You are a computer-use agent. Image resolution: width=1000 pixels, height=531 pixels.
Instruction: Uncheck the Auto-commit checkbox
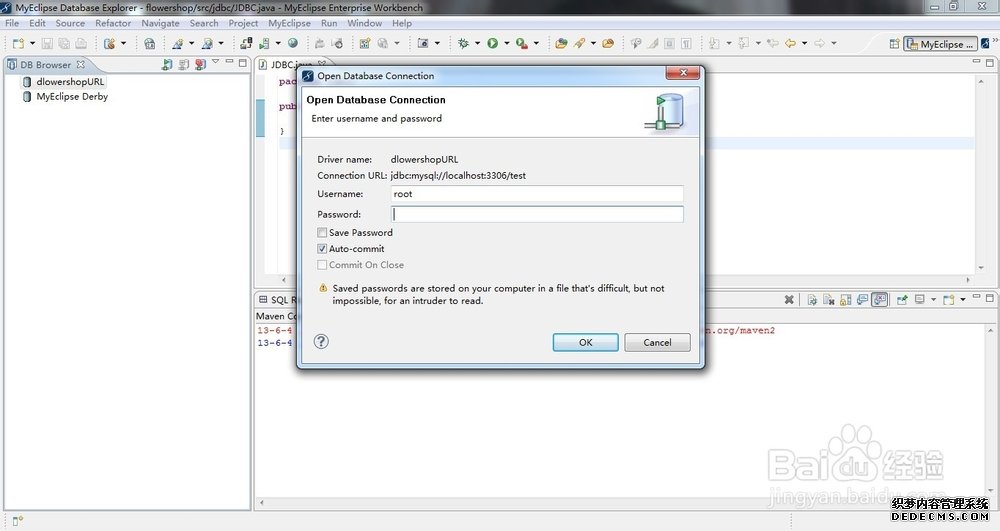pos(322,249)
